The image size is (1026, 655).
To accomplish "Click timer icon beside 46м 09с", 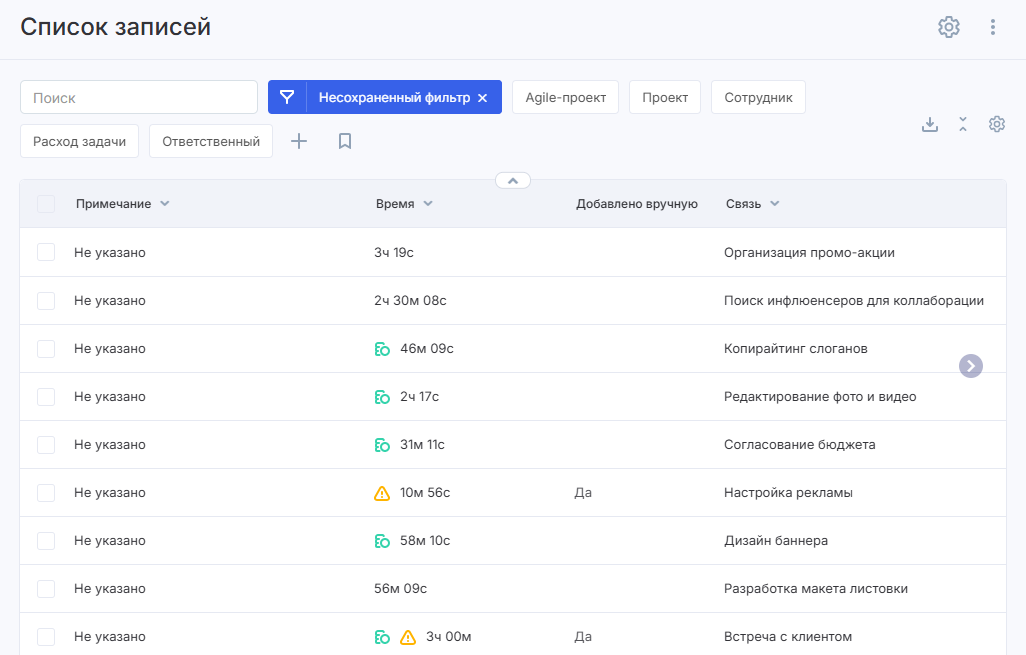I will 382,349.
